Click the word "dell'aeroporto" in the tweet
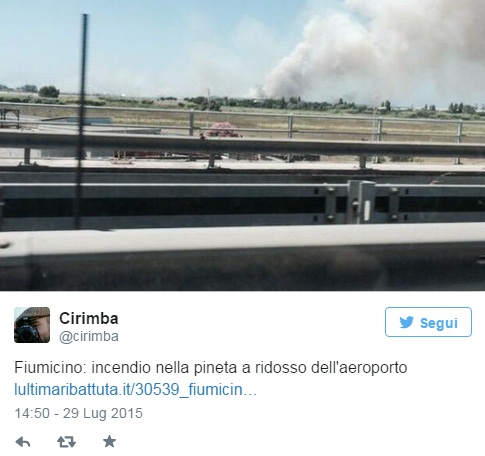Image resolution: width=485 pixels, height=456 pixels. (x=359, y=368)
